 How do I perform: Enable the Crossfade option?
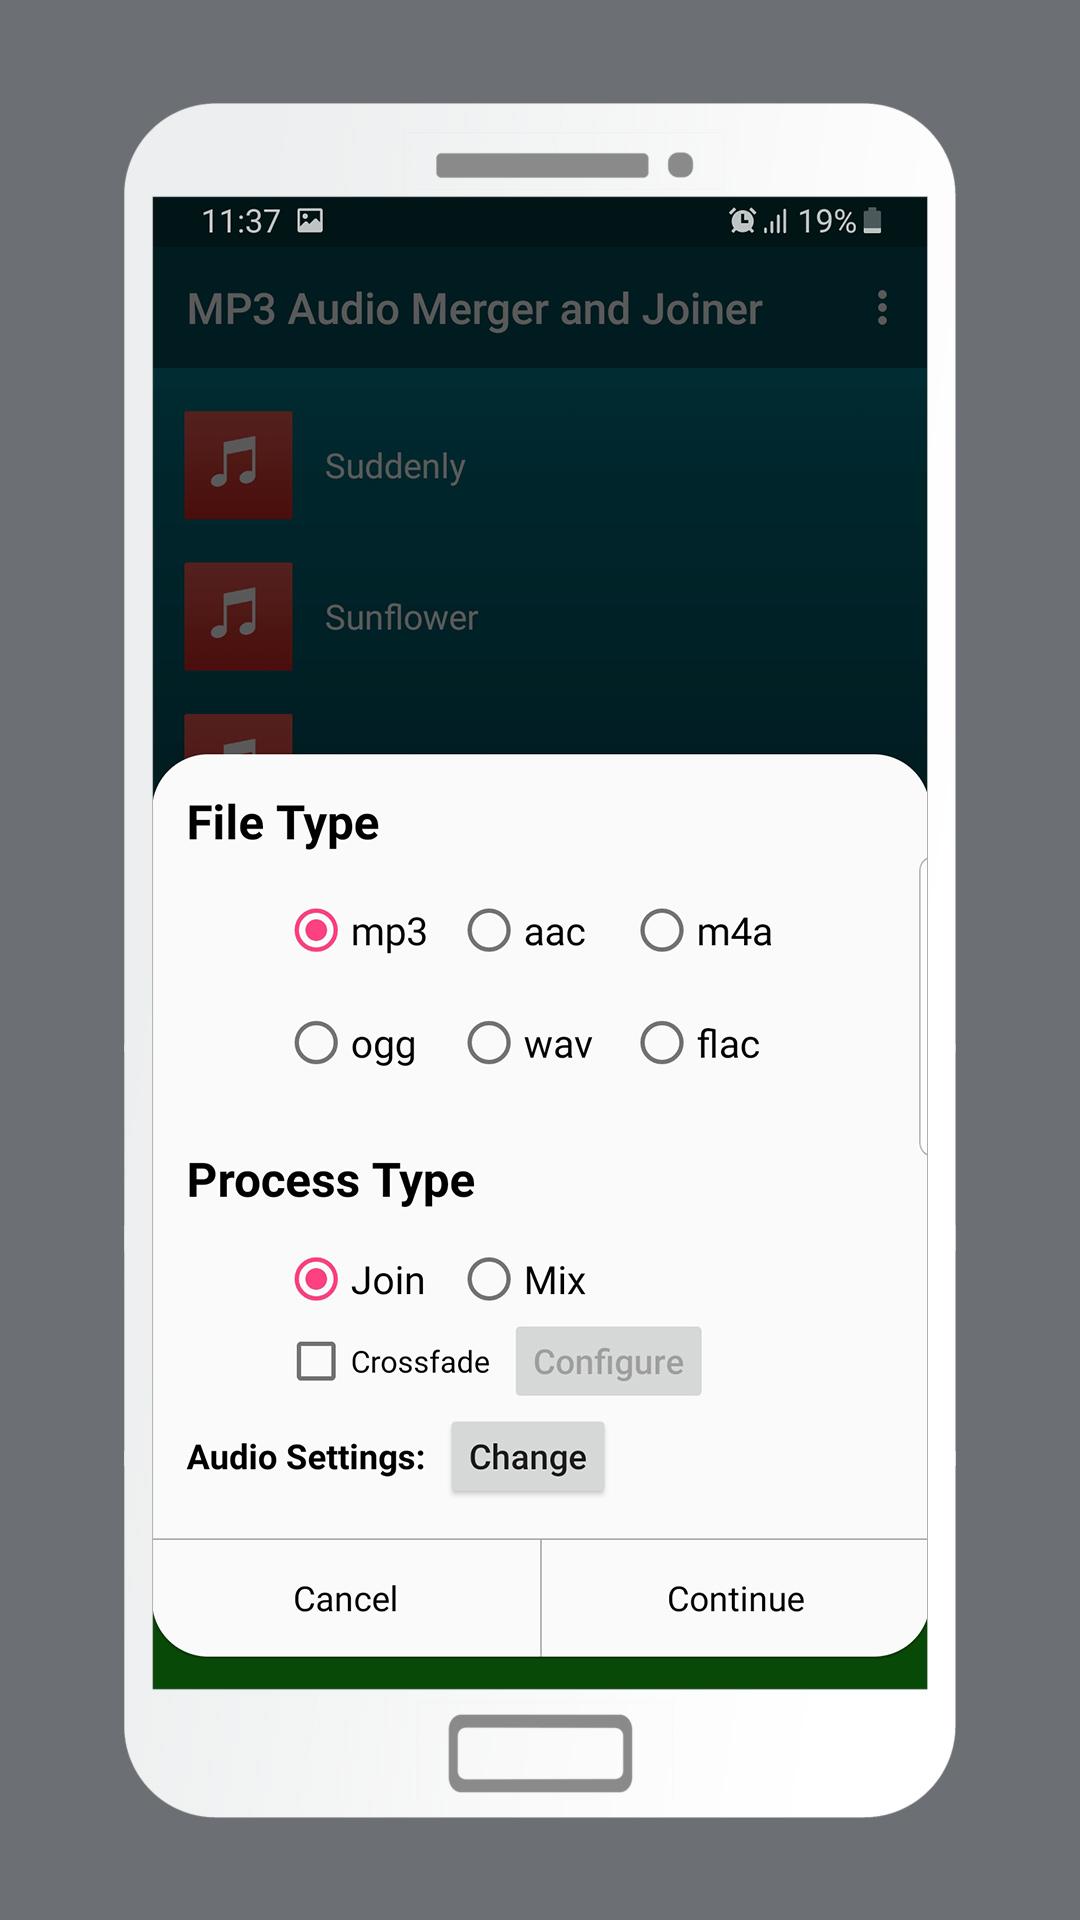pos(315,1362)
